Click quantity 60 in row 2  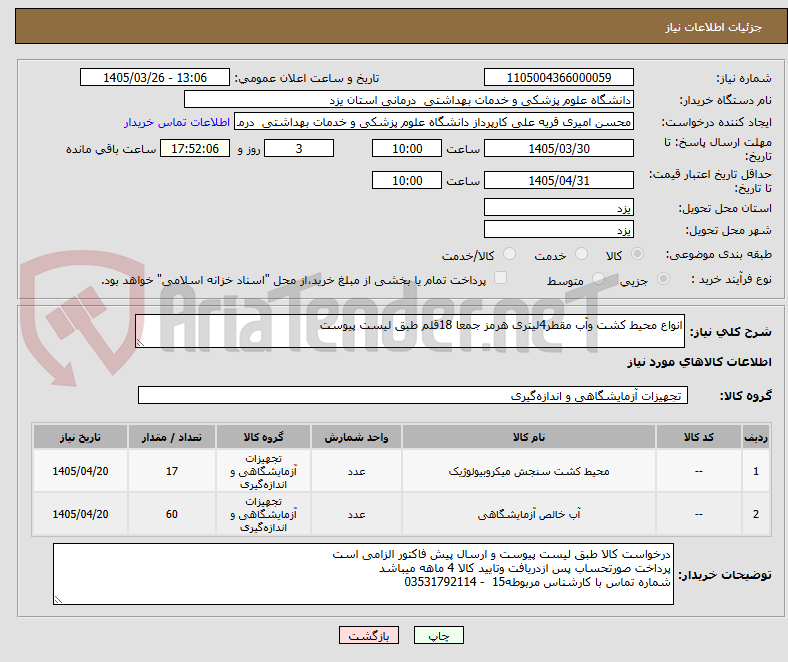172,514
